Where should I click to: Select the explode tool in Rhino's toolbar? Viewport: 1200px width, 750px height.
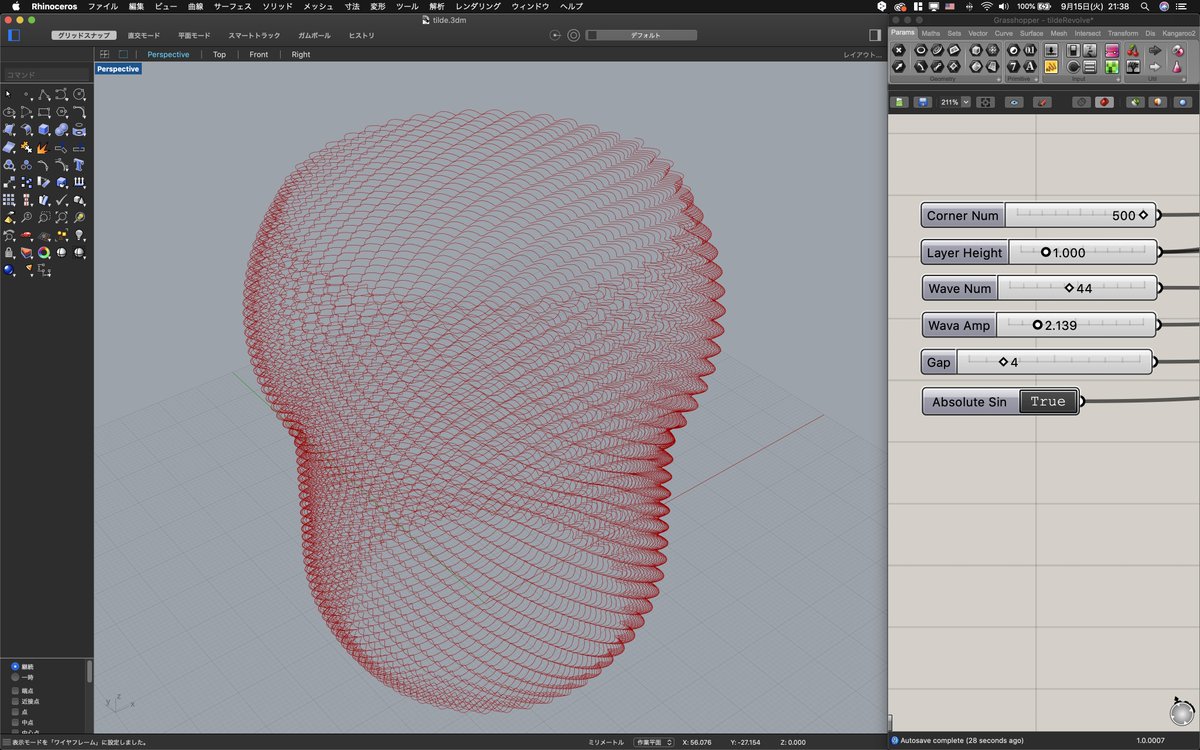click(x=44, y=147)
